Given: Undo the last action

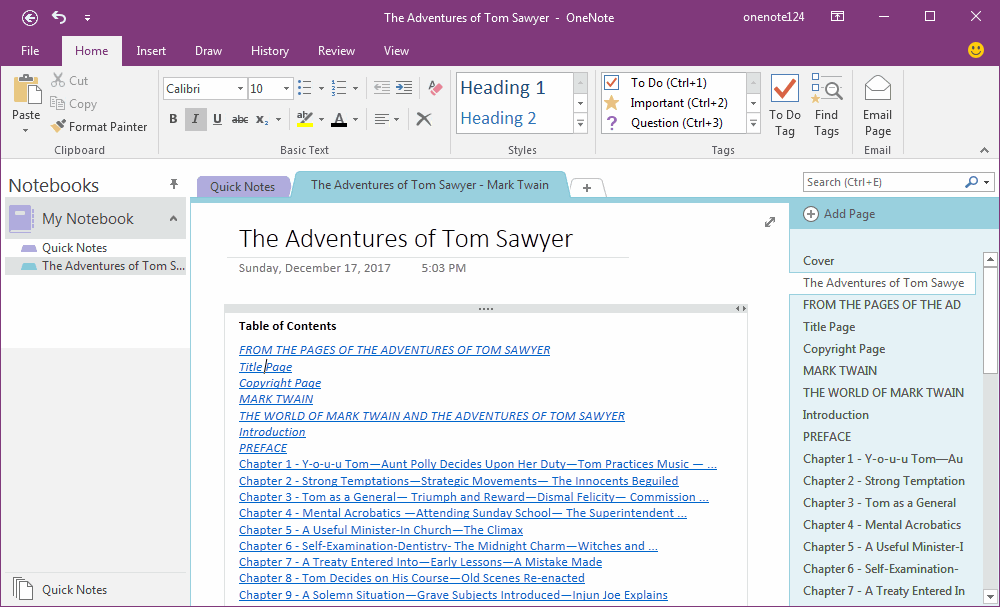Looking at the screenshot, I should pyautogui.click(x=59, y=17).
